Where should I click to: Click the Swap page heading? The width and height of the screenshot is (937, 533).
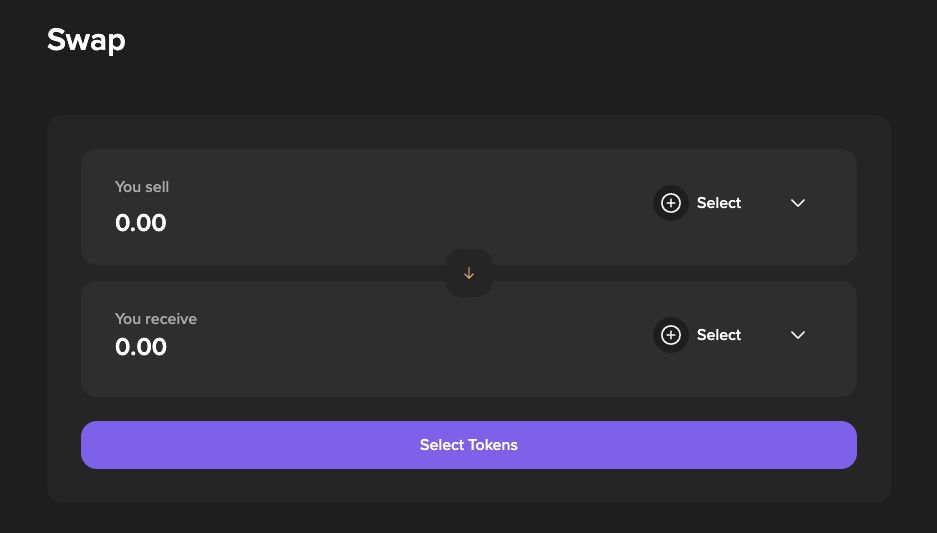click(x=86, y=41)
